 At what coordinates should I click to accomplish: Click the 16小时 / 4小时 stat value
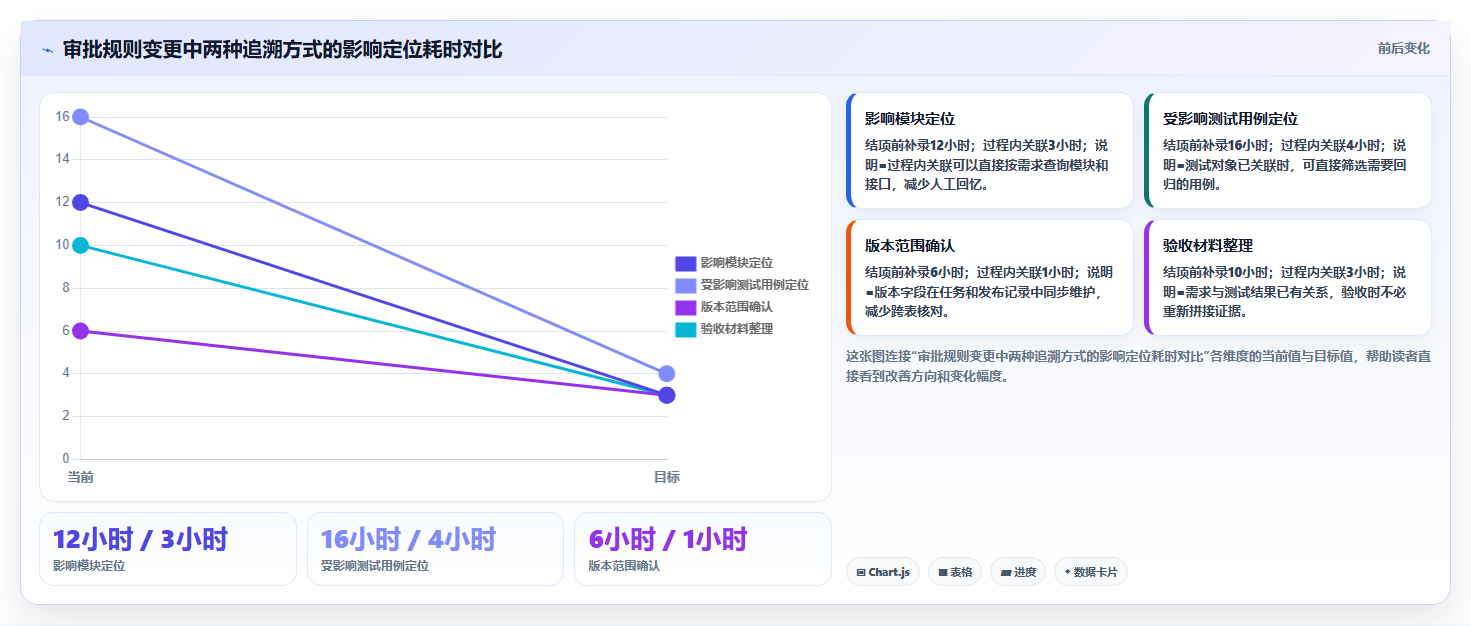tap(408, 540)
